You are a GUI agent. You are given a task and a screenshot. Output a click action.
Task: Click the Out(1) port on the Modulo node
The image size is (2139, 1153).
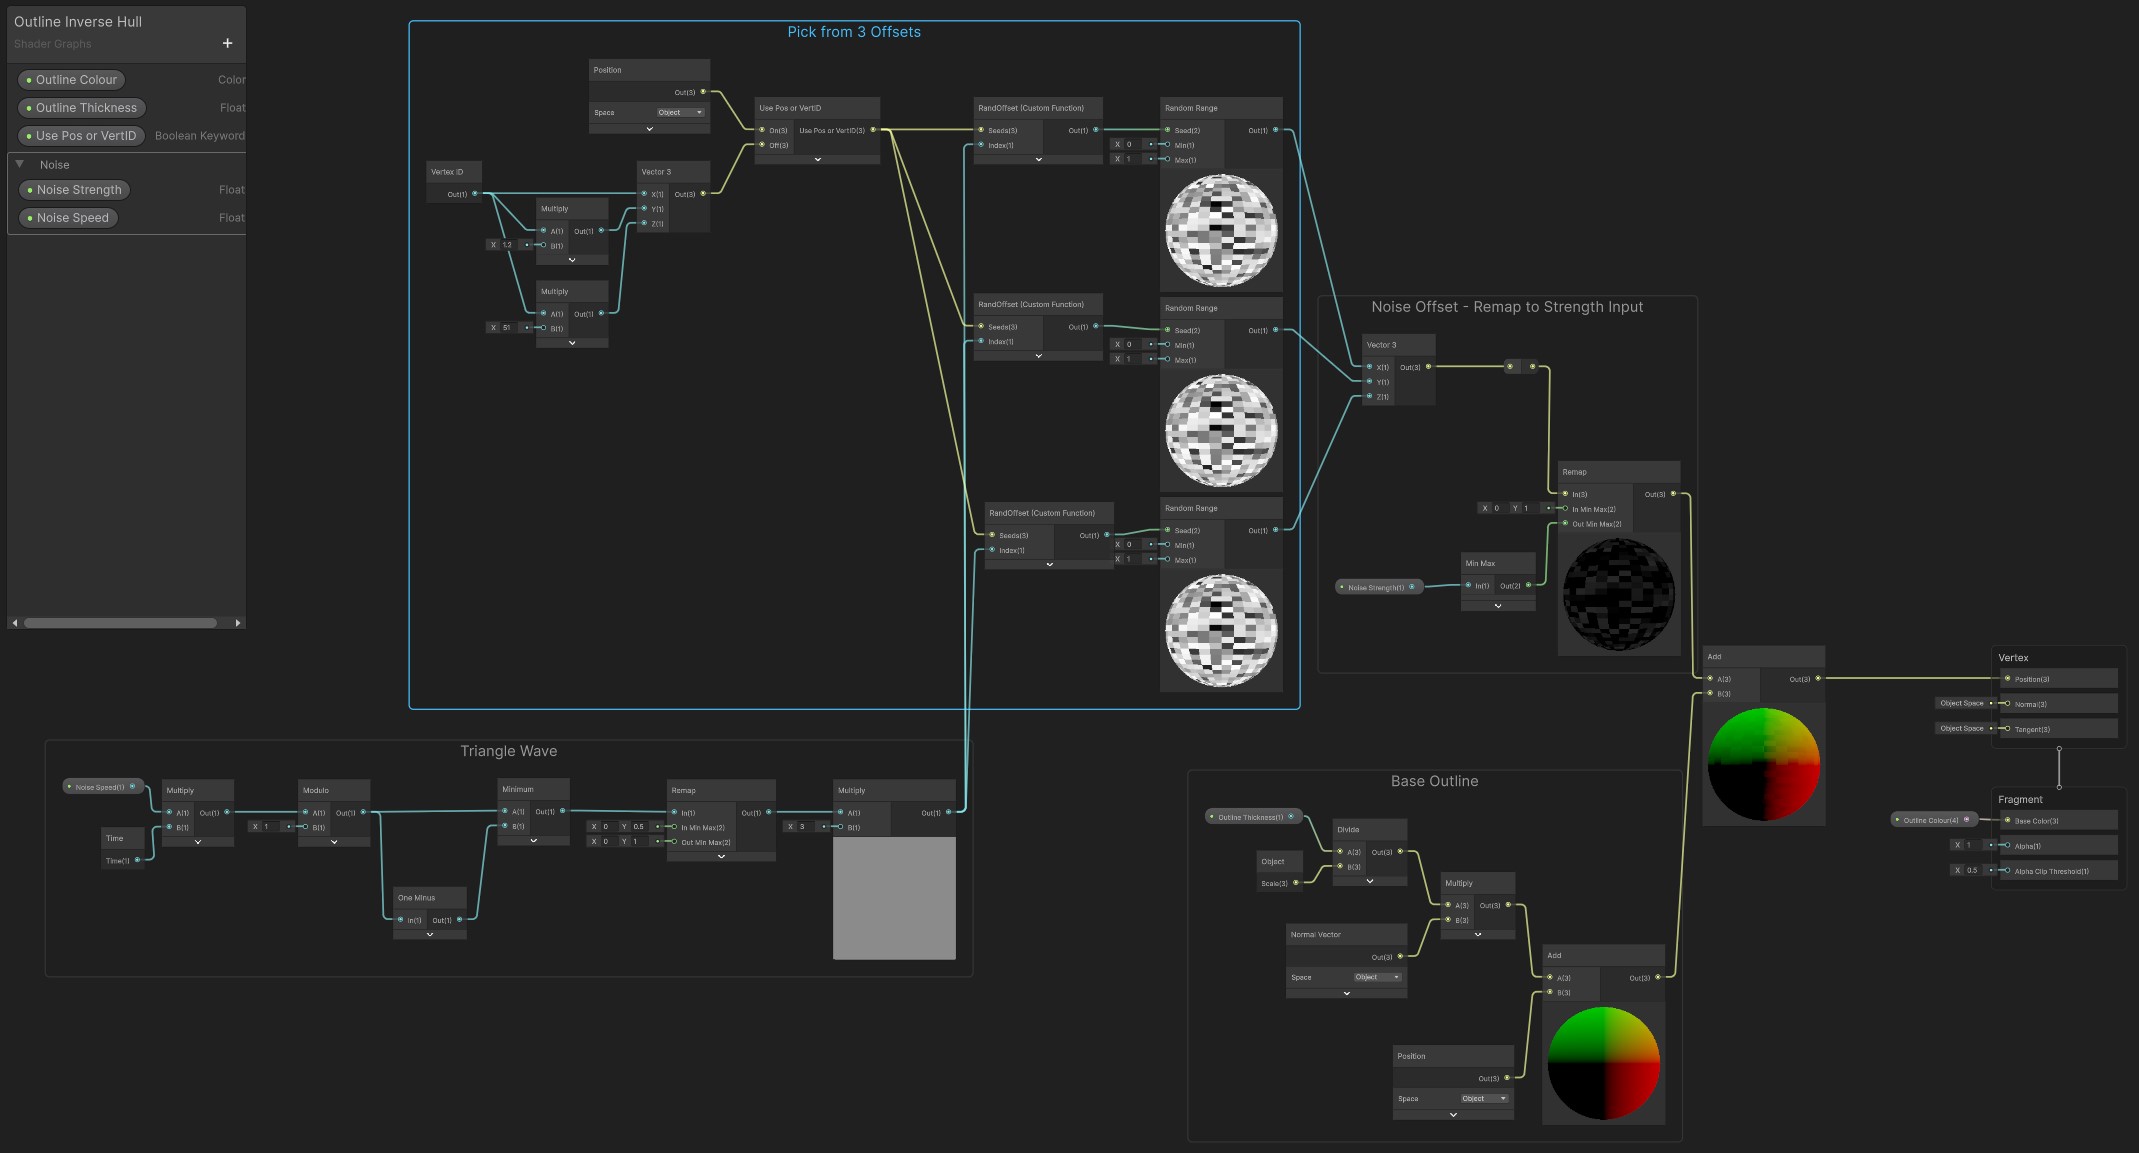[x=363, y=812]
